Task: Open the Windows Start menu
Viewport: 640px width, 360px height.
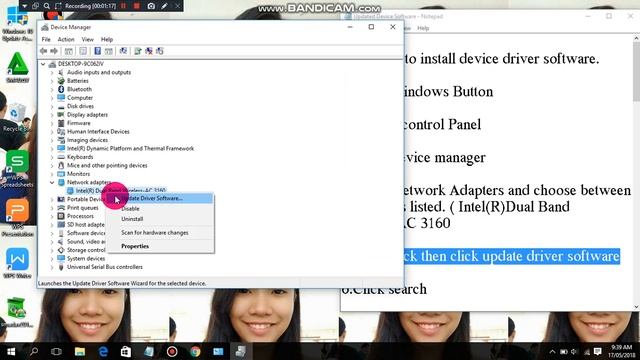Action: [x=11, y=351]
